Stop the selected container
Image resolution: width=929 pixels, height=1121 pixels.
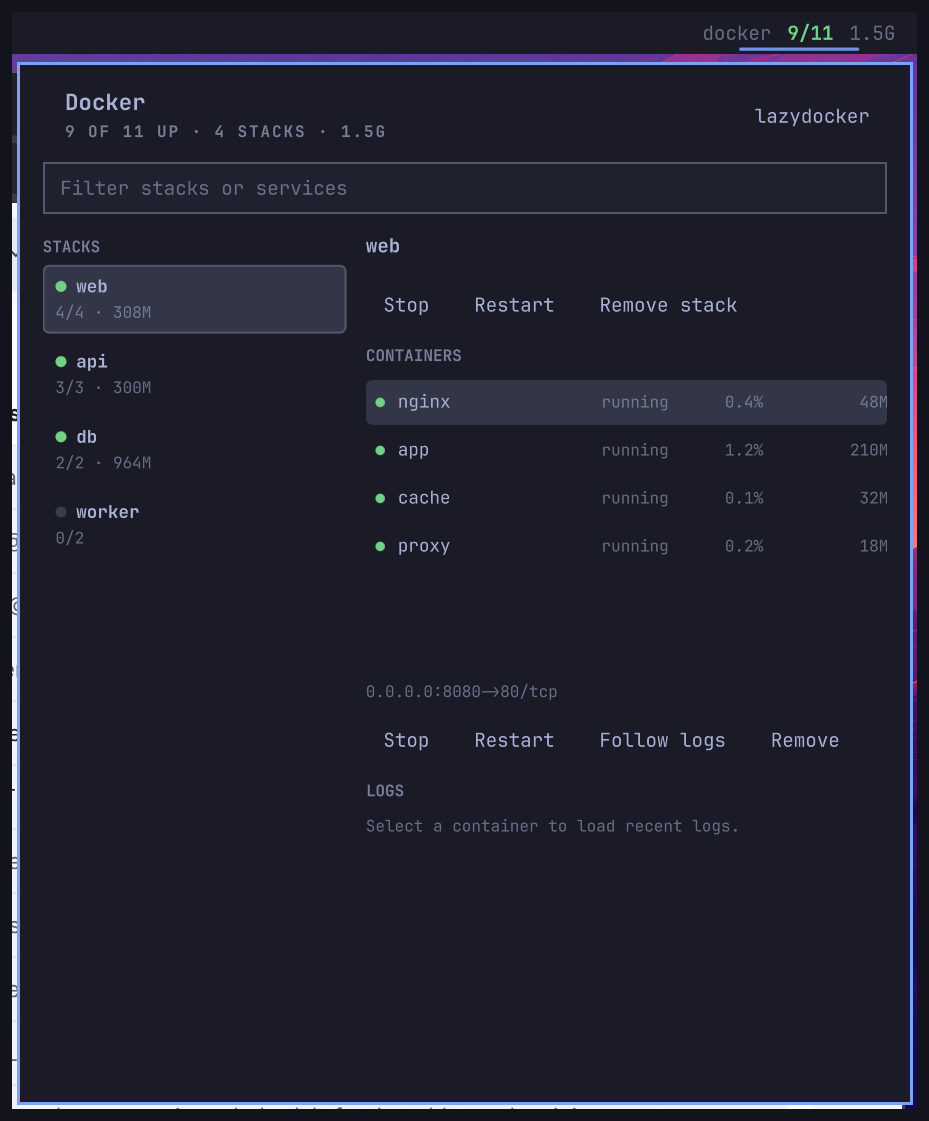click(406, 741)
